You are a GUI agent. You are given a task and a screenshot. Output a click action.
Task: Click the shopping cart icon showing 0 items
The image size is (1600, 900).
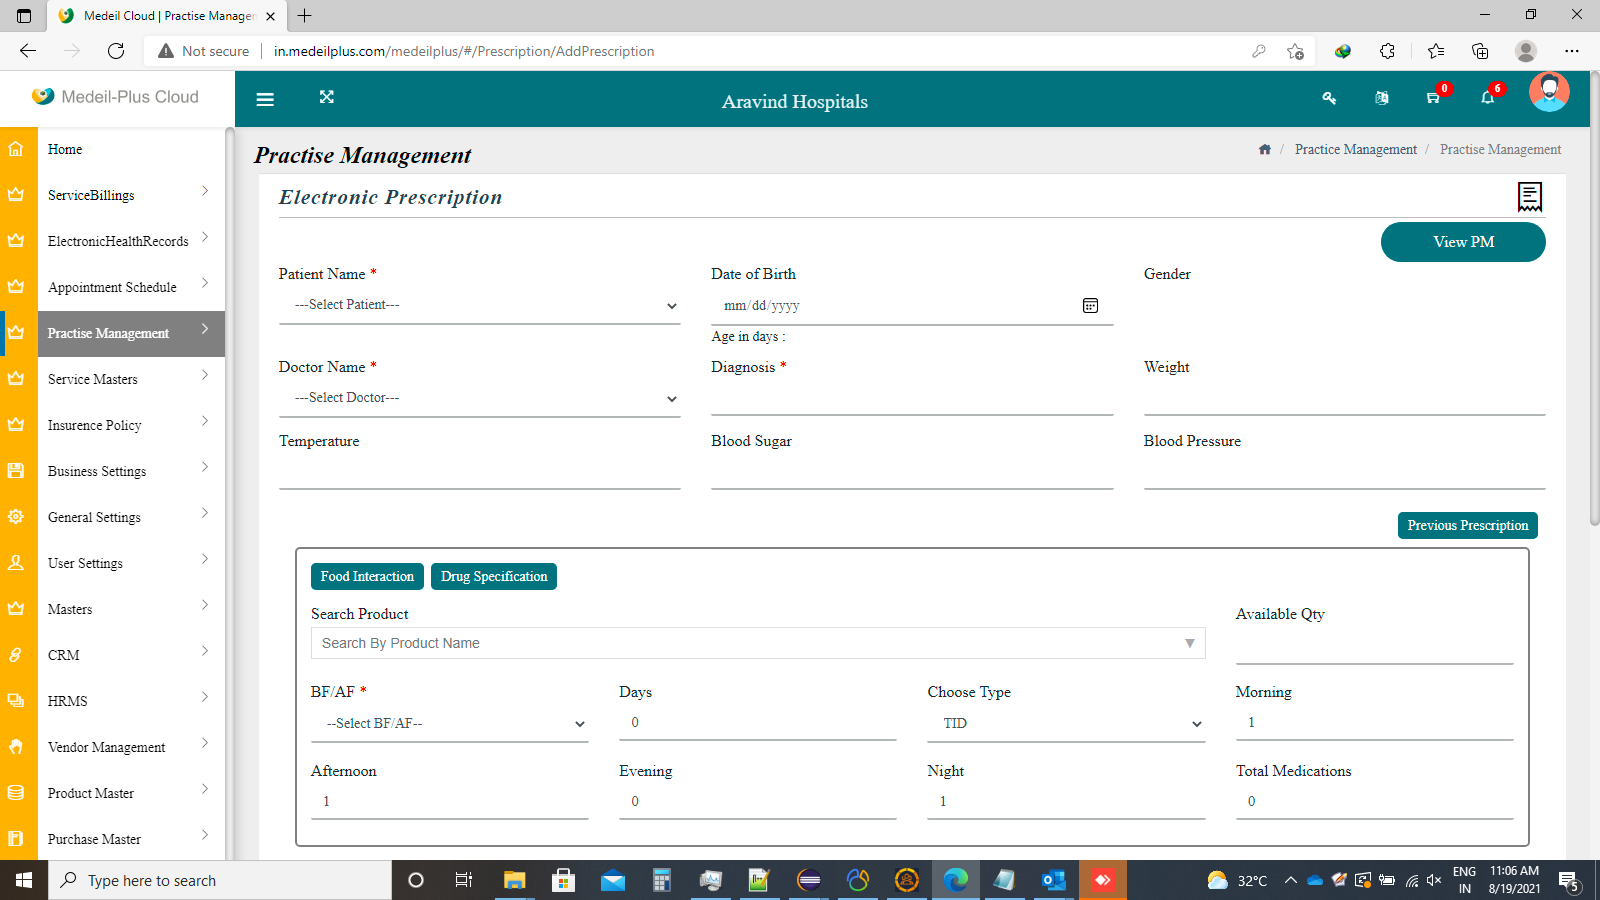coord(1432,98)
